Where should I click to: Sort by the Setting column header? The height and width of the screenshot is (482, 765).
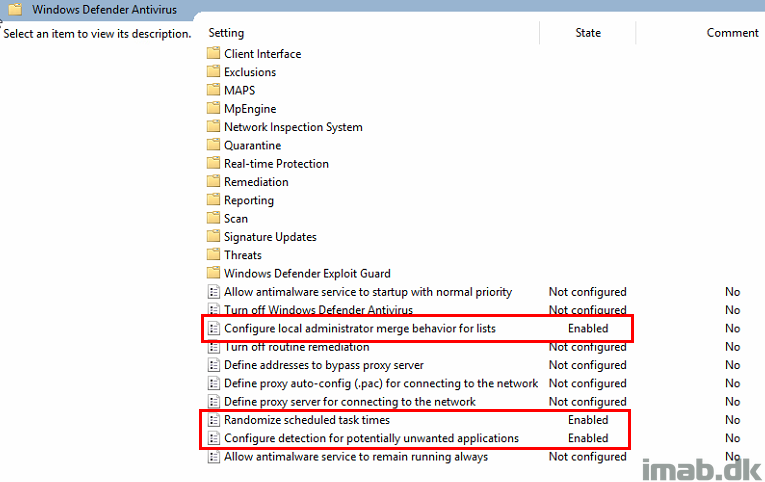[226, 33]
